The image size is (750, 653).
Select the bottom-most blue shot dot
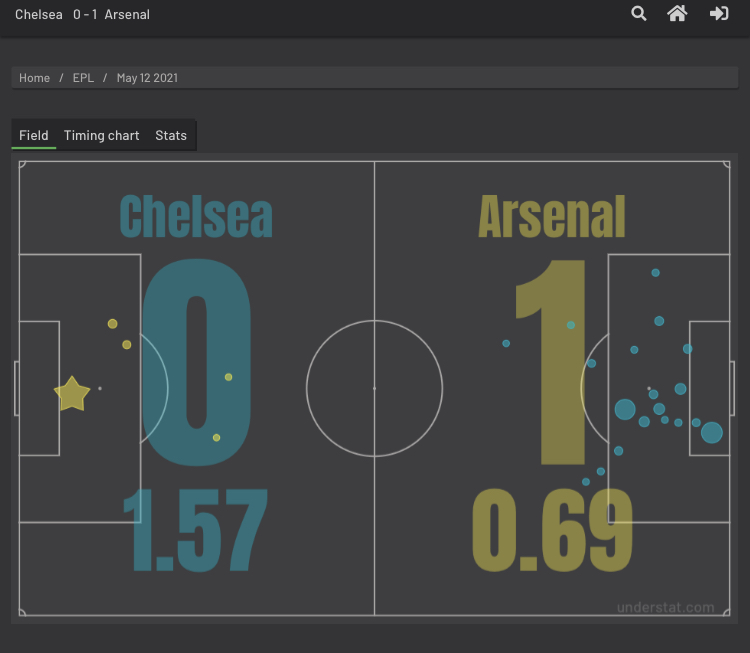(586, 482)
